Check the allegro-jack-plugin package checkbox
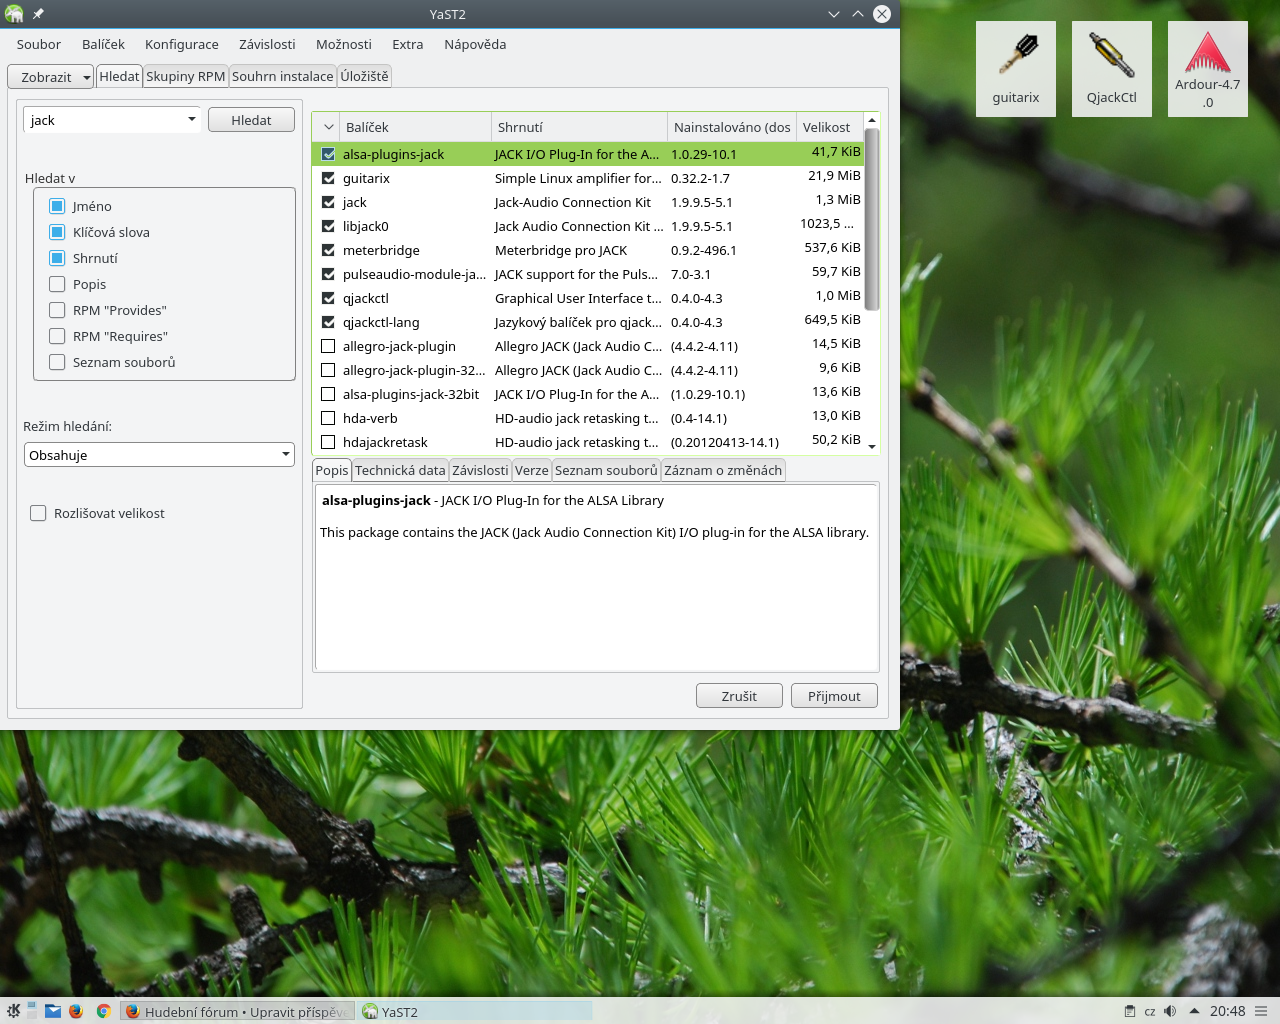The width and height of the screenshot is (1280, 1024). tap(328, 346)
